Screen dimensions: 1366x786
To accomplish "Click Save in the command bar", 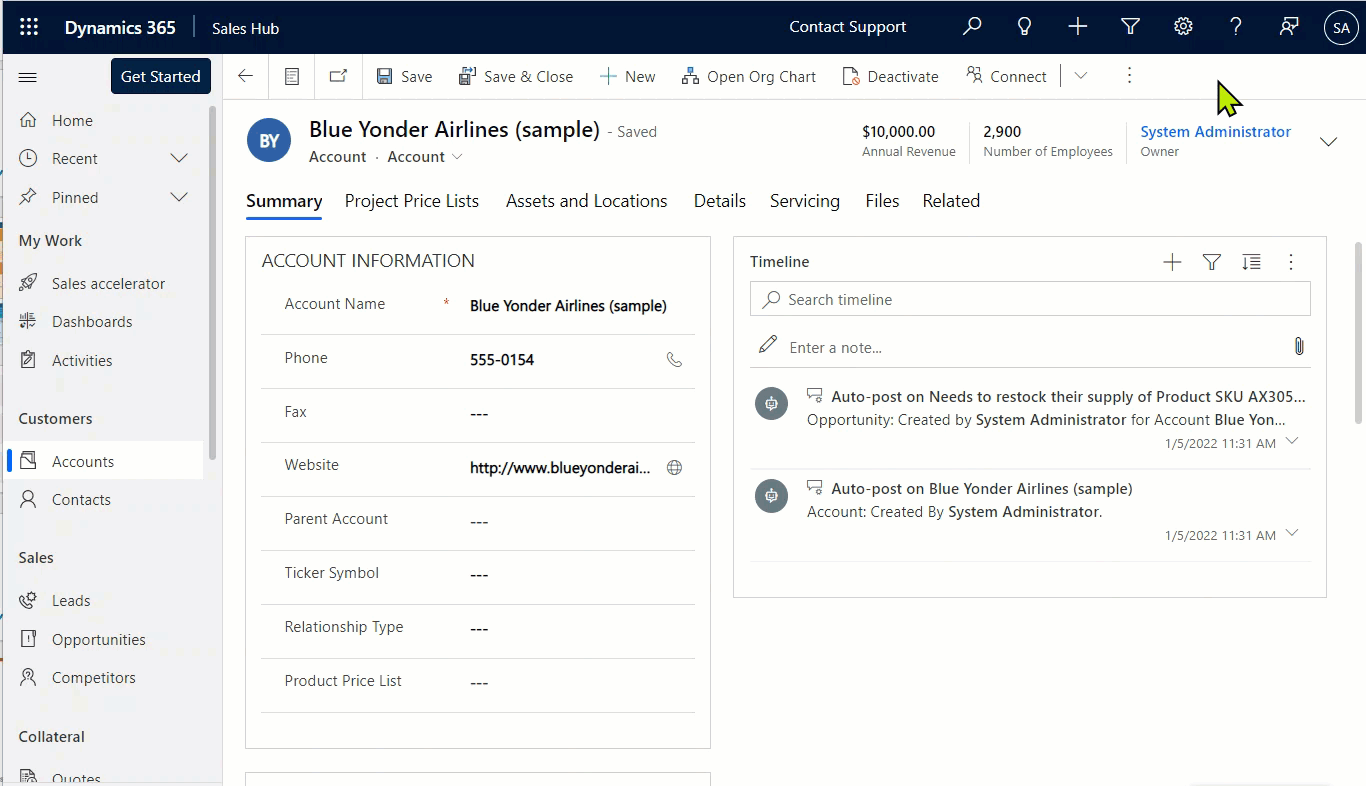I will click(404, 76).
